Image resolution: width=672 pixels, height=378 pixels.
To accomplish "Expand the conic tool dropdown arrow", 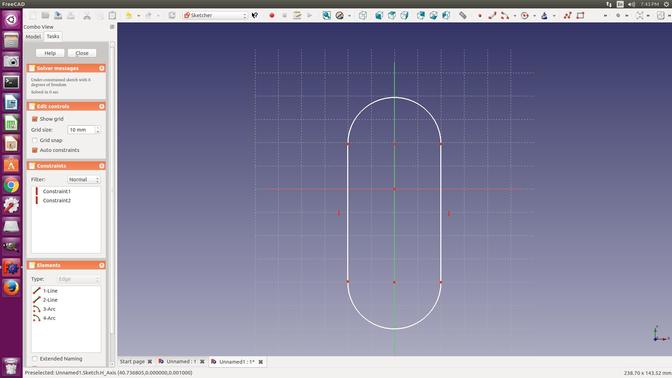I will [x=554, y=16].
